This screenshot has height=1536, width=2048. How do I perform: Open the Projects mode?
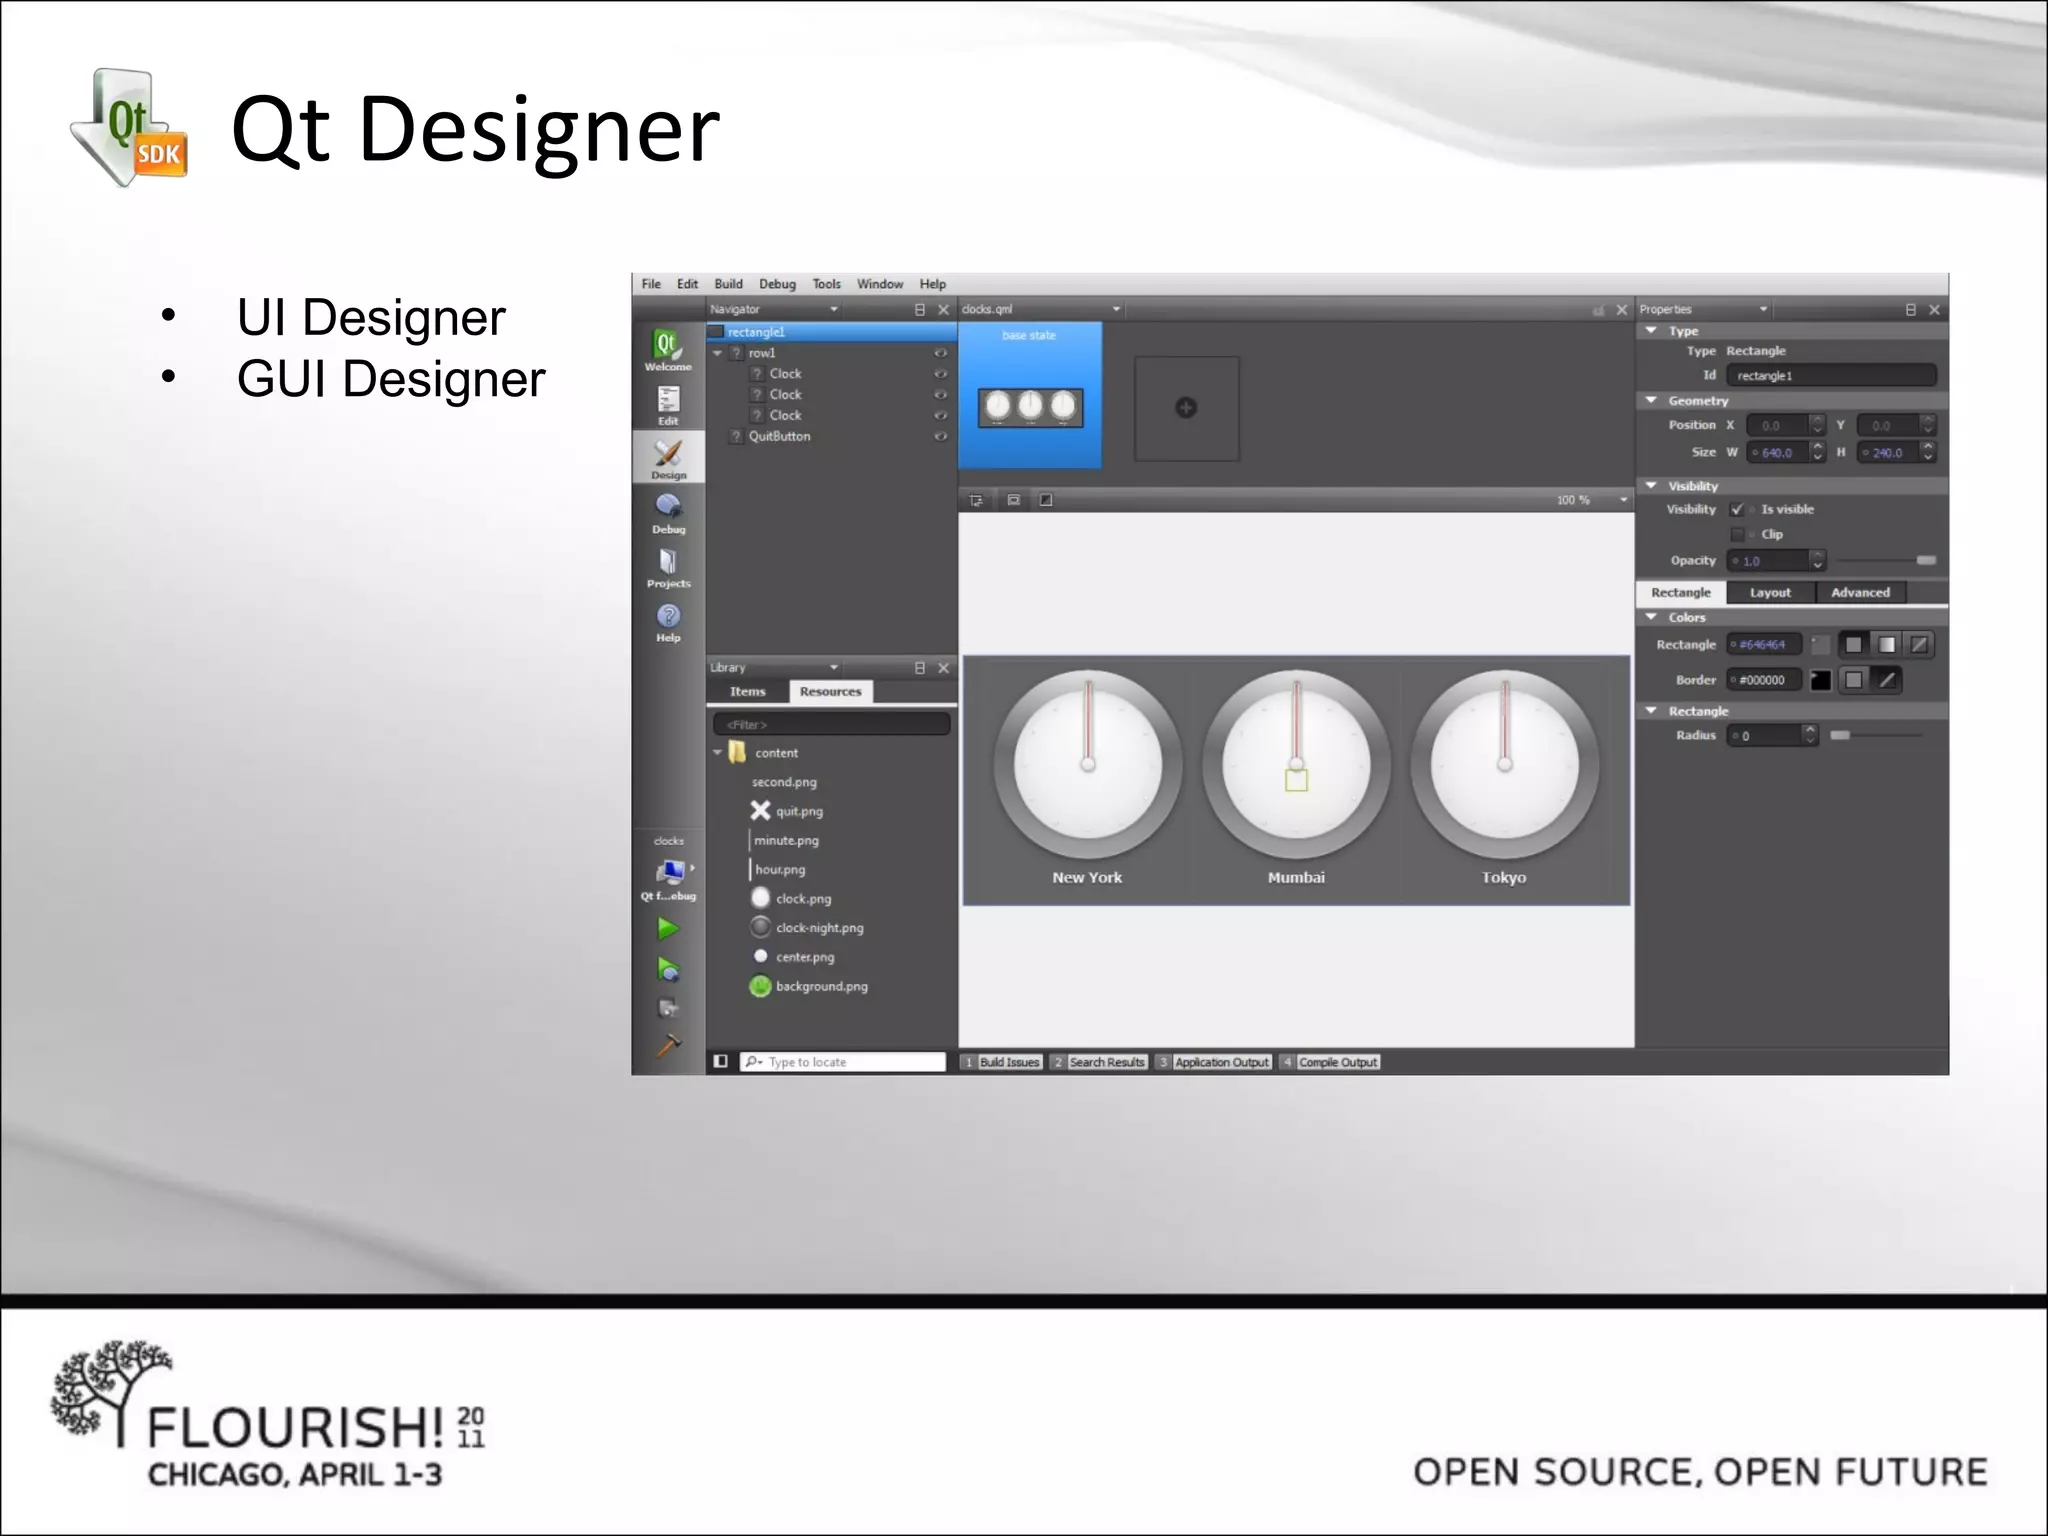[668, 566]
